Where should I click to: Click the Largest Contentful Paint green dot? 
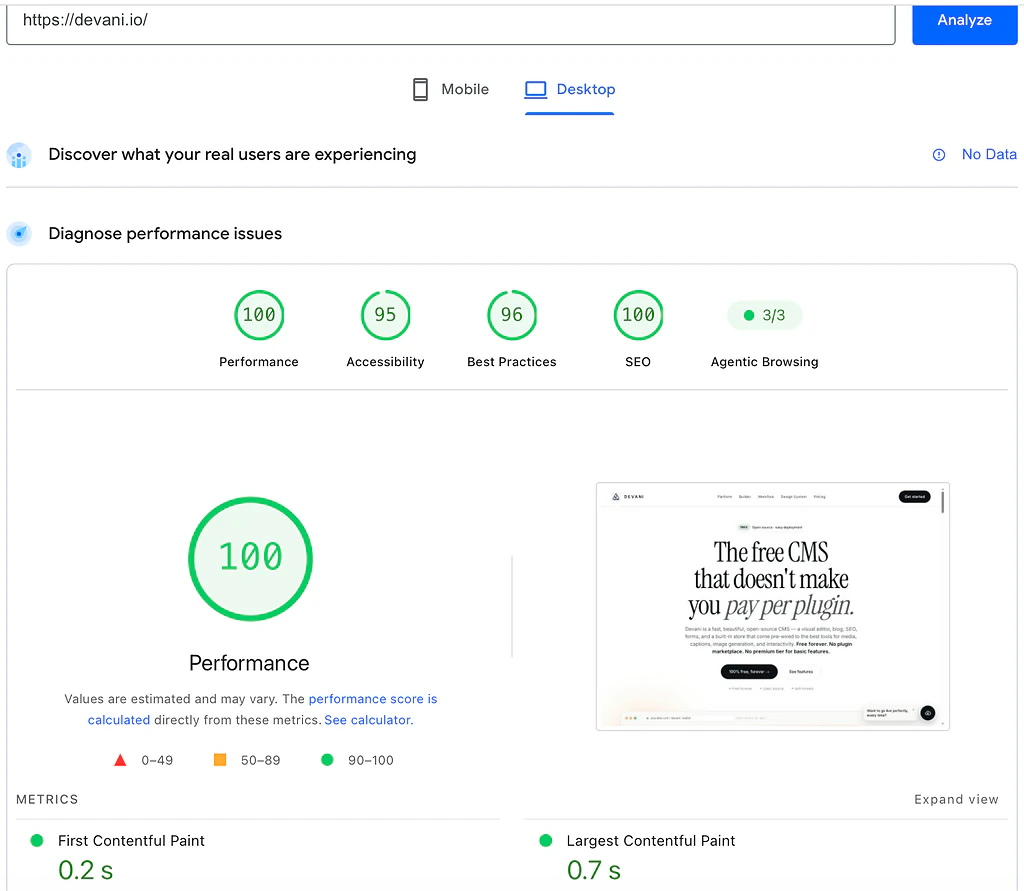pyautogui.click(x=546, y=841)
